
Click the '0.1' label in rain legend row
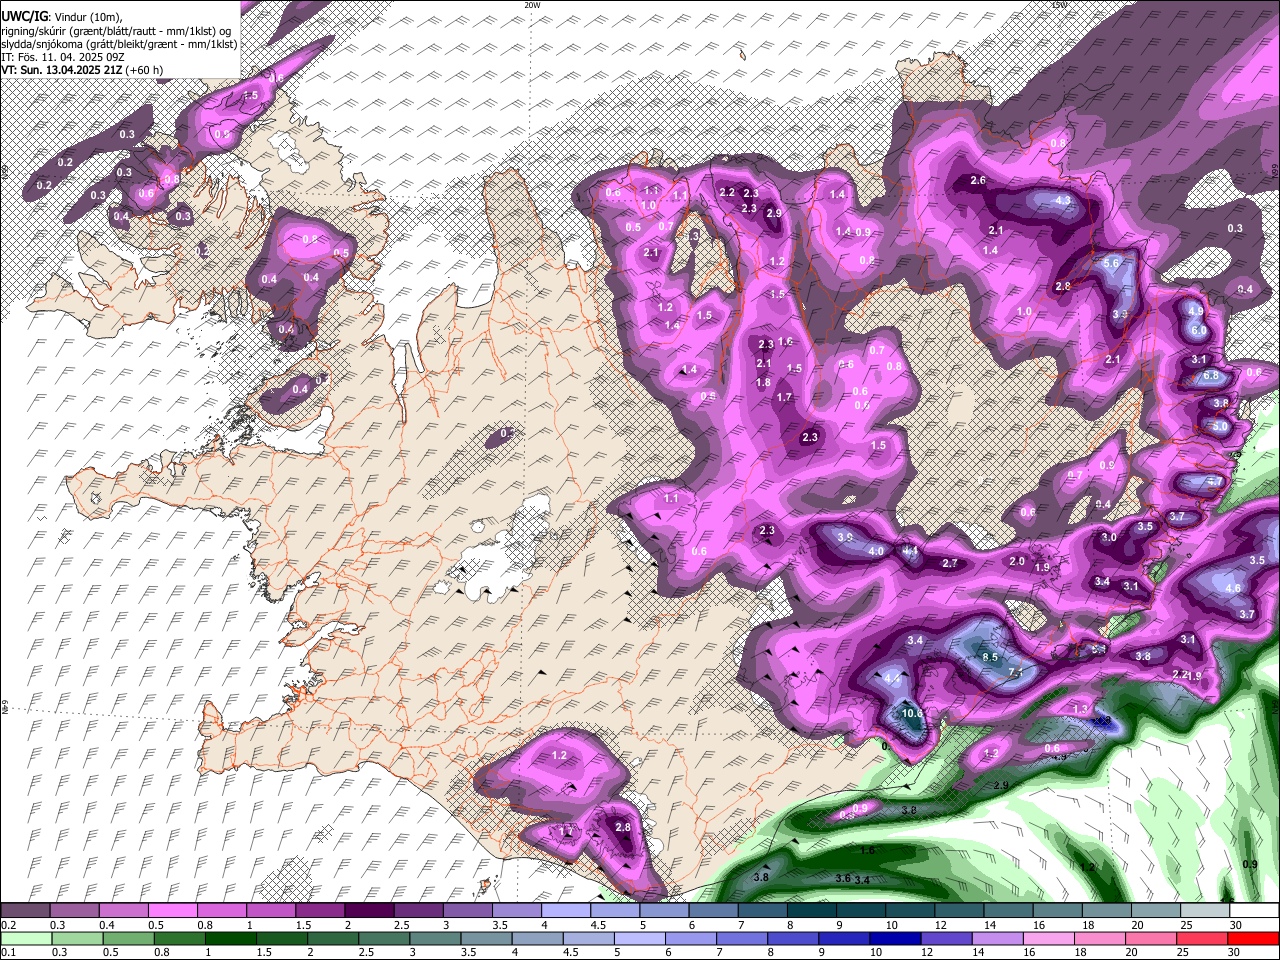(8, 952)
